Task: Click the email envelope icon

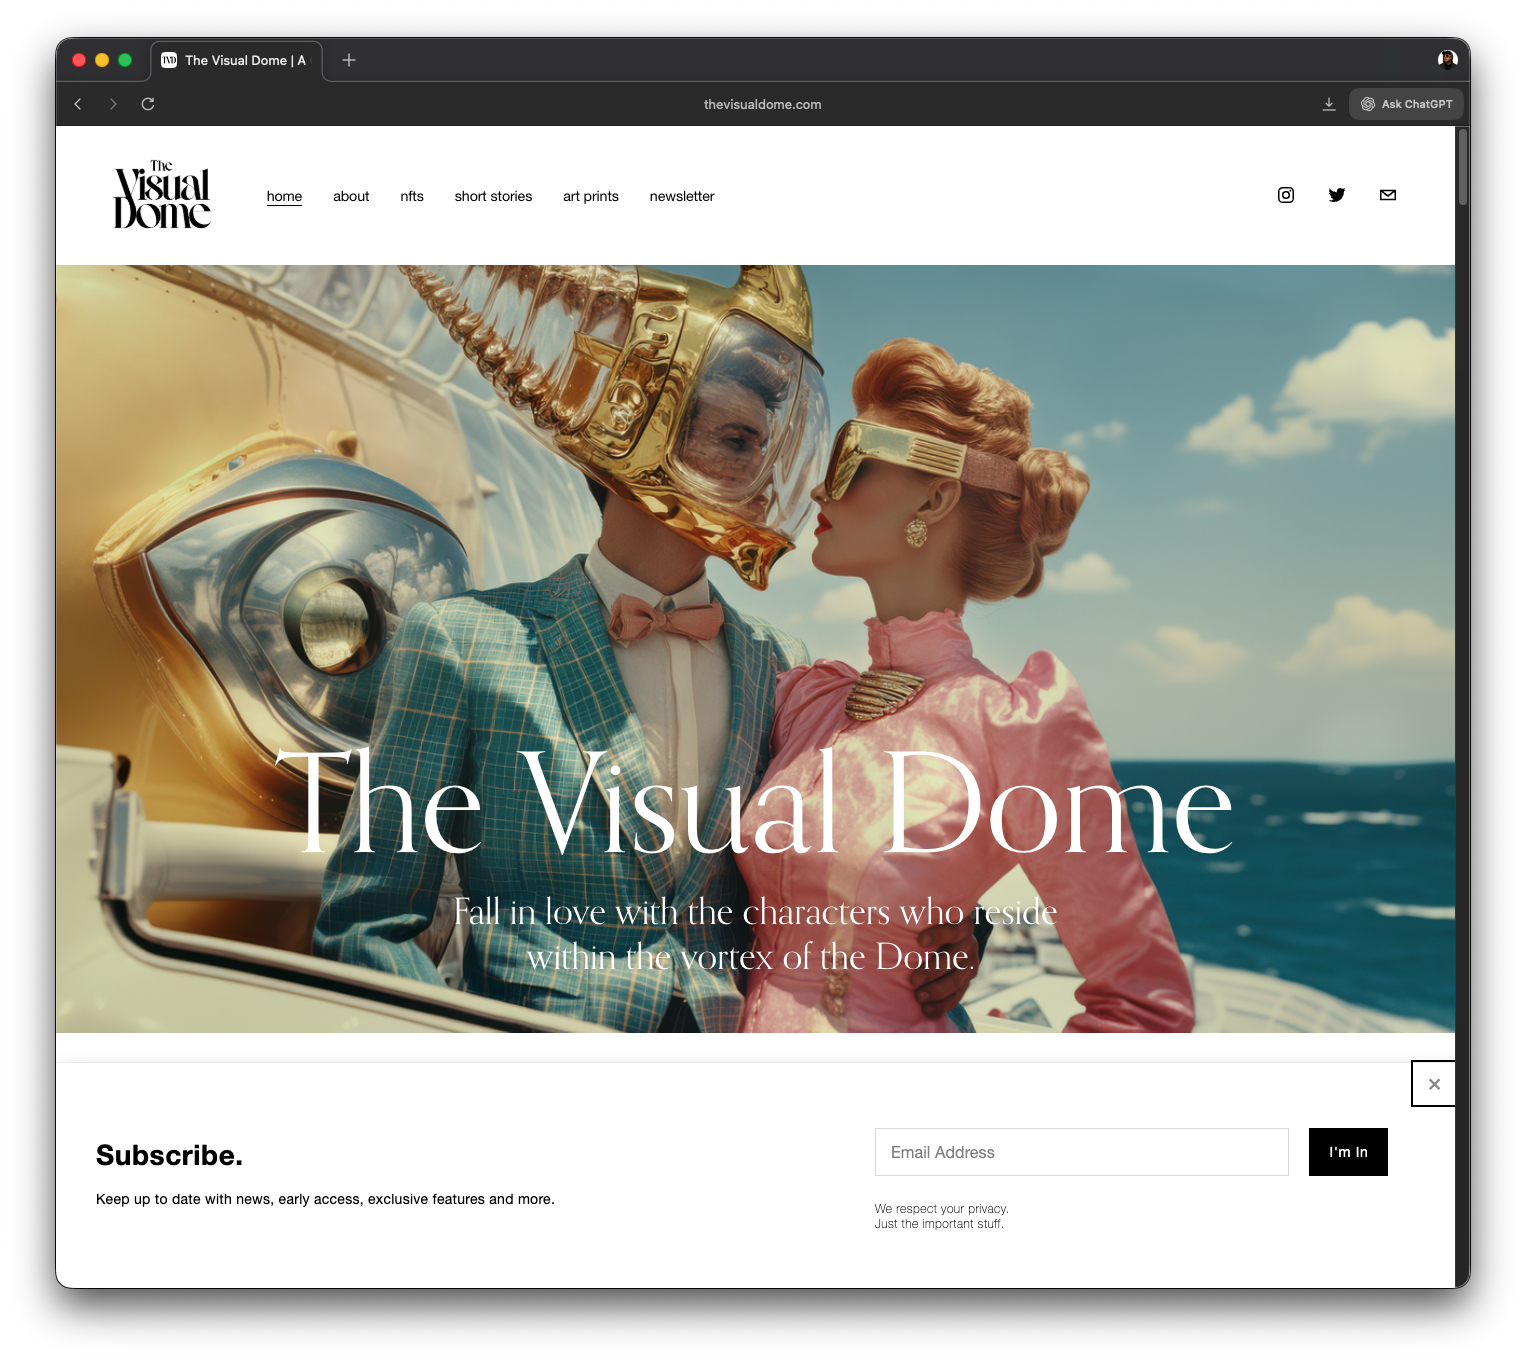Action: (1388, 195)
